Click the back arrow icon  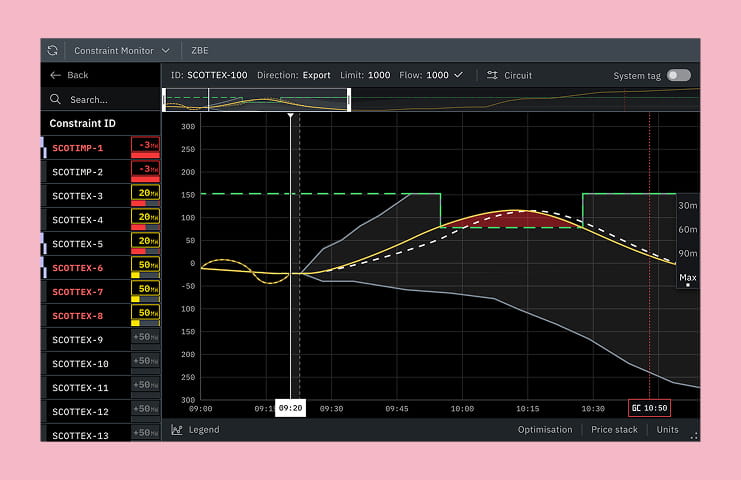pos(56,75)
